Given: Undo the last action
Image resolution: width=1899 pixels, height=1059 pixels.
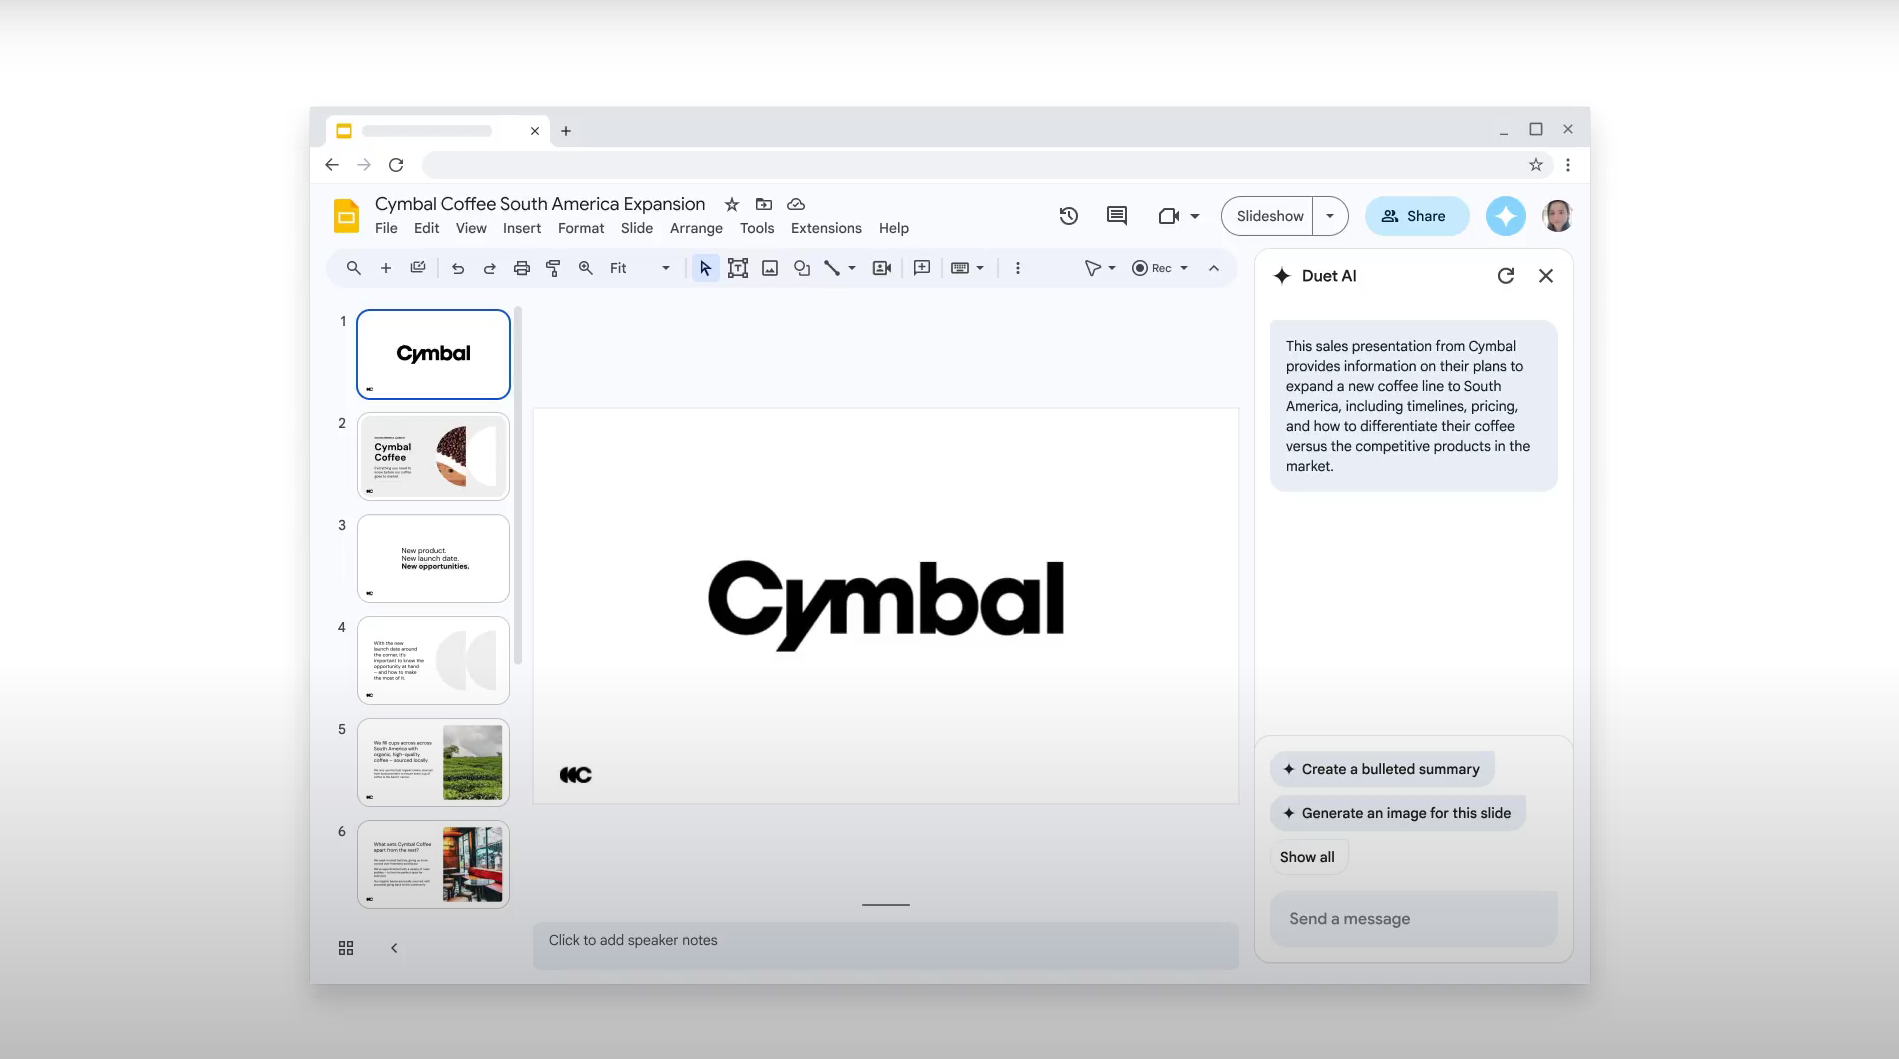Looking at the screenshot, I should click(457, 268).
